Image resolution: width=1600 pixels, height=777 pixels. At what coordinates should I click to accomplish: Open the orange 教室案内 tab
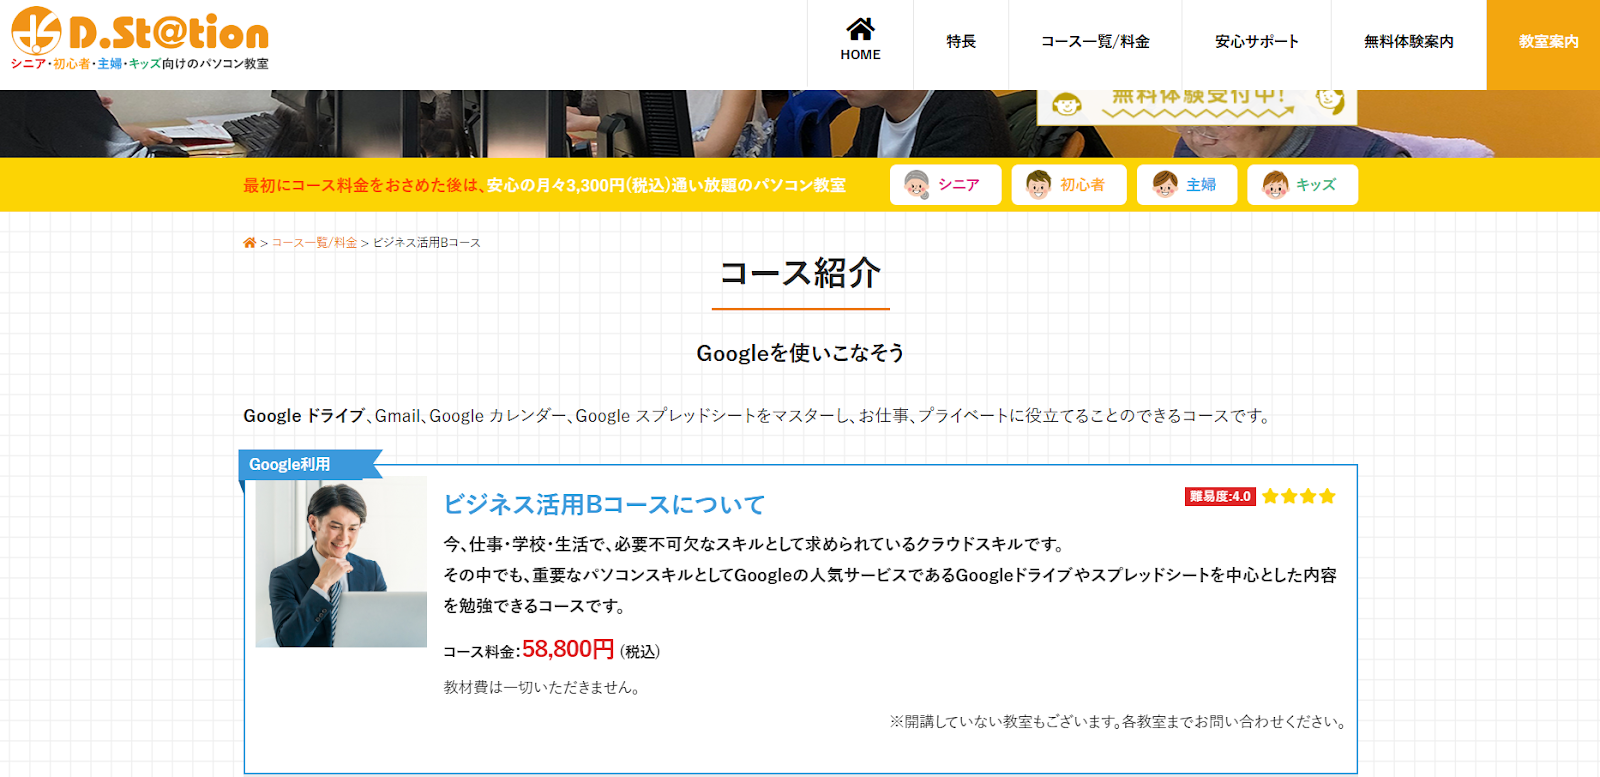[x=1543, y=44]
